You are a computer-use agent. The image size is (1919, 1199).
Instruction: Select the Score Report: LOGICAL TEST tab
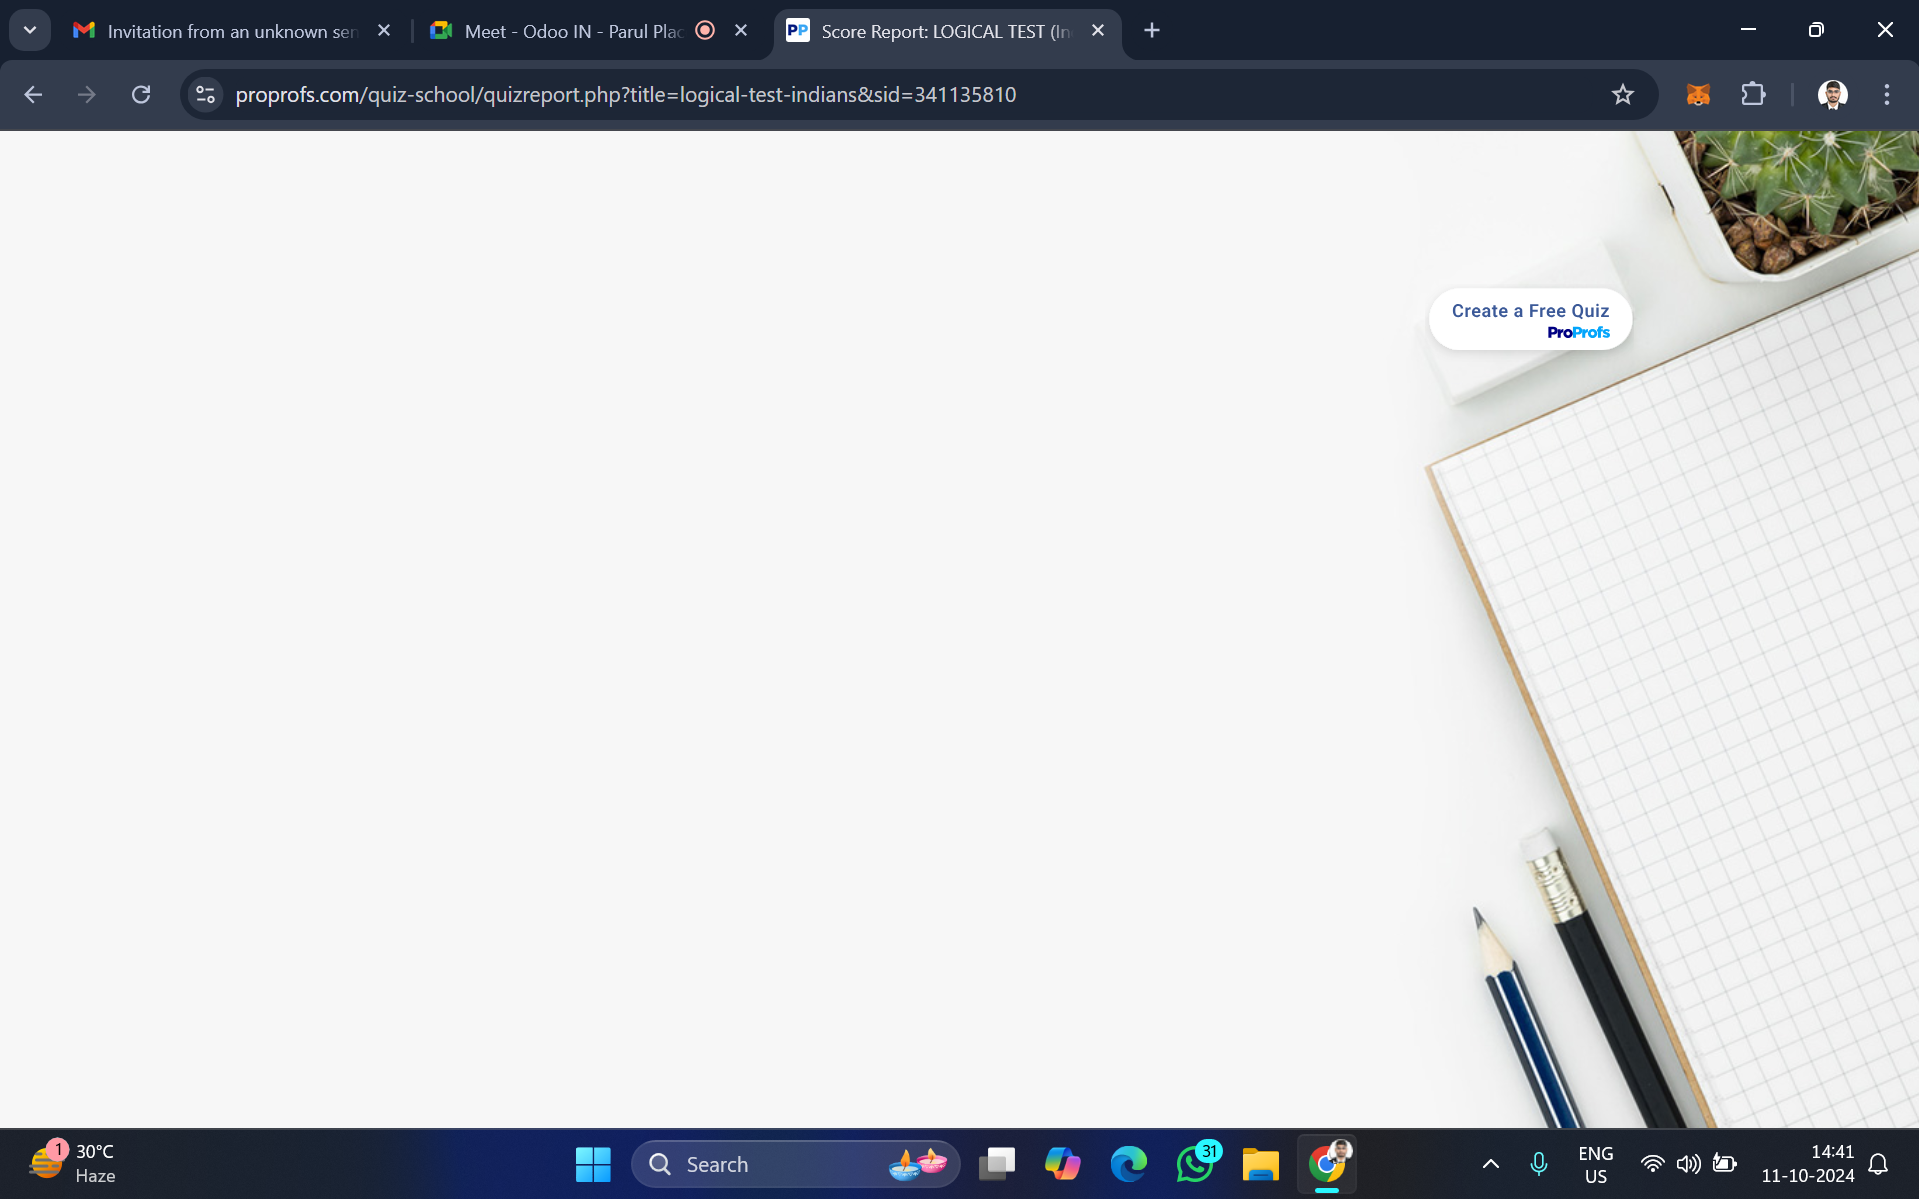coord(945,31)
